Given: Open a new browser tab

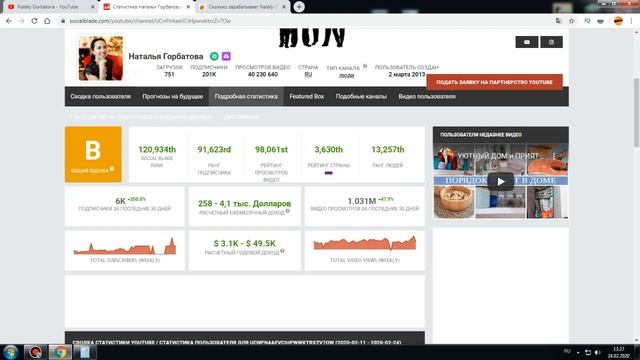Looking at the screenshot, I should coord(299,7).
